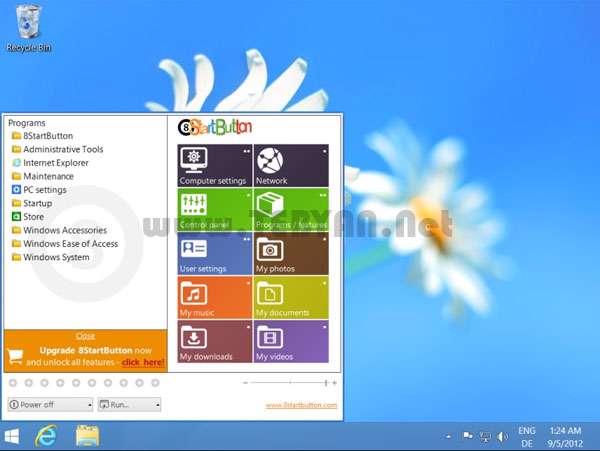Viewport: 600px width, 451px height.
Task: Open the Programs / features tile
Action: (291, 210)
